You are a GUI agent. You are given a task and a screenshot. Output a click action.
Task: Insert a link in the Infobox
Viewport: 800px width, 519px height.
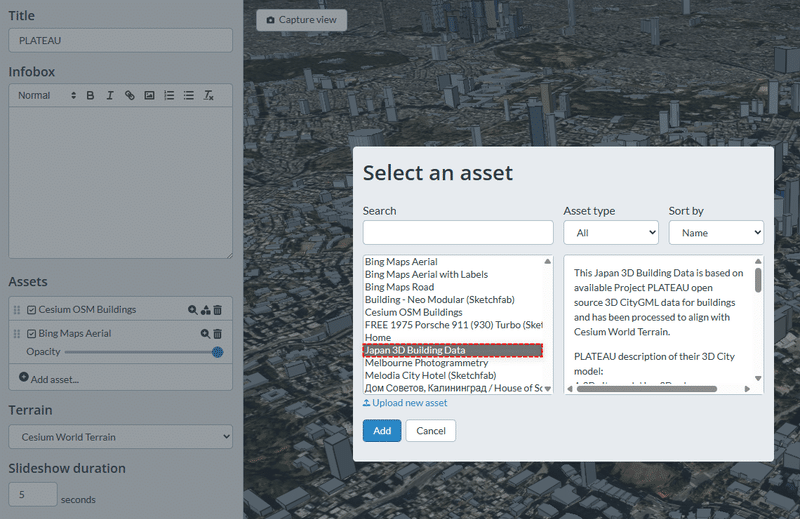coord(129,96)
